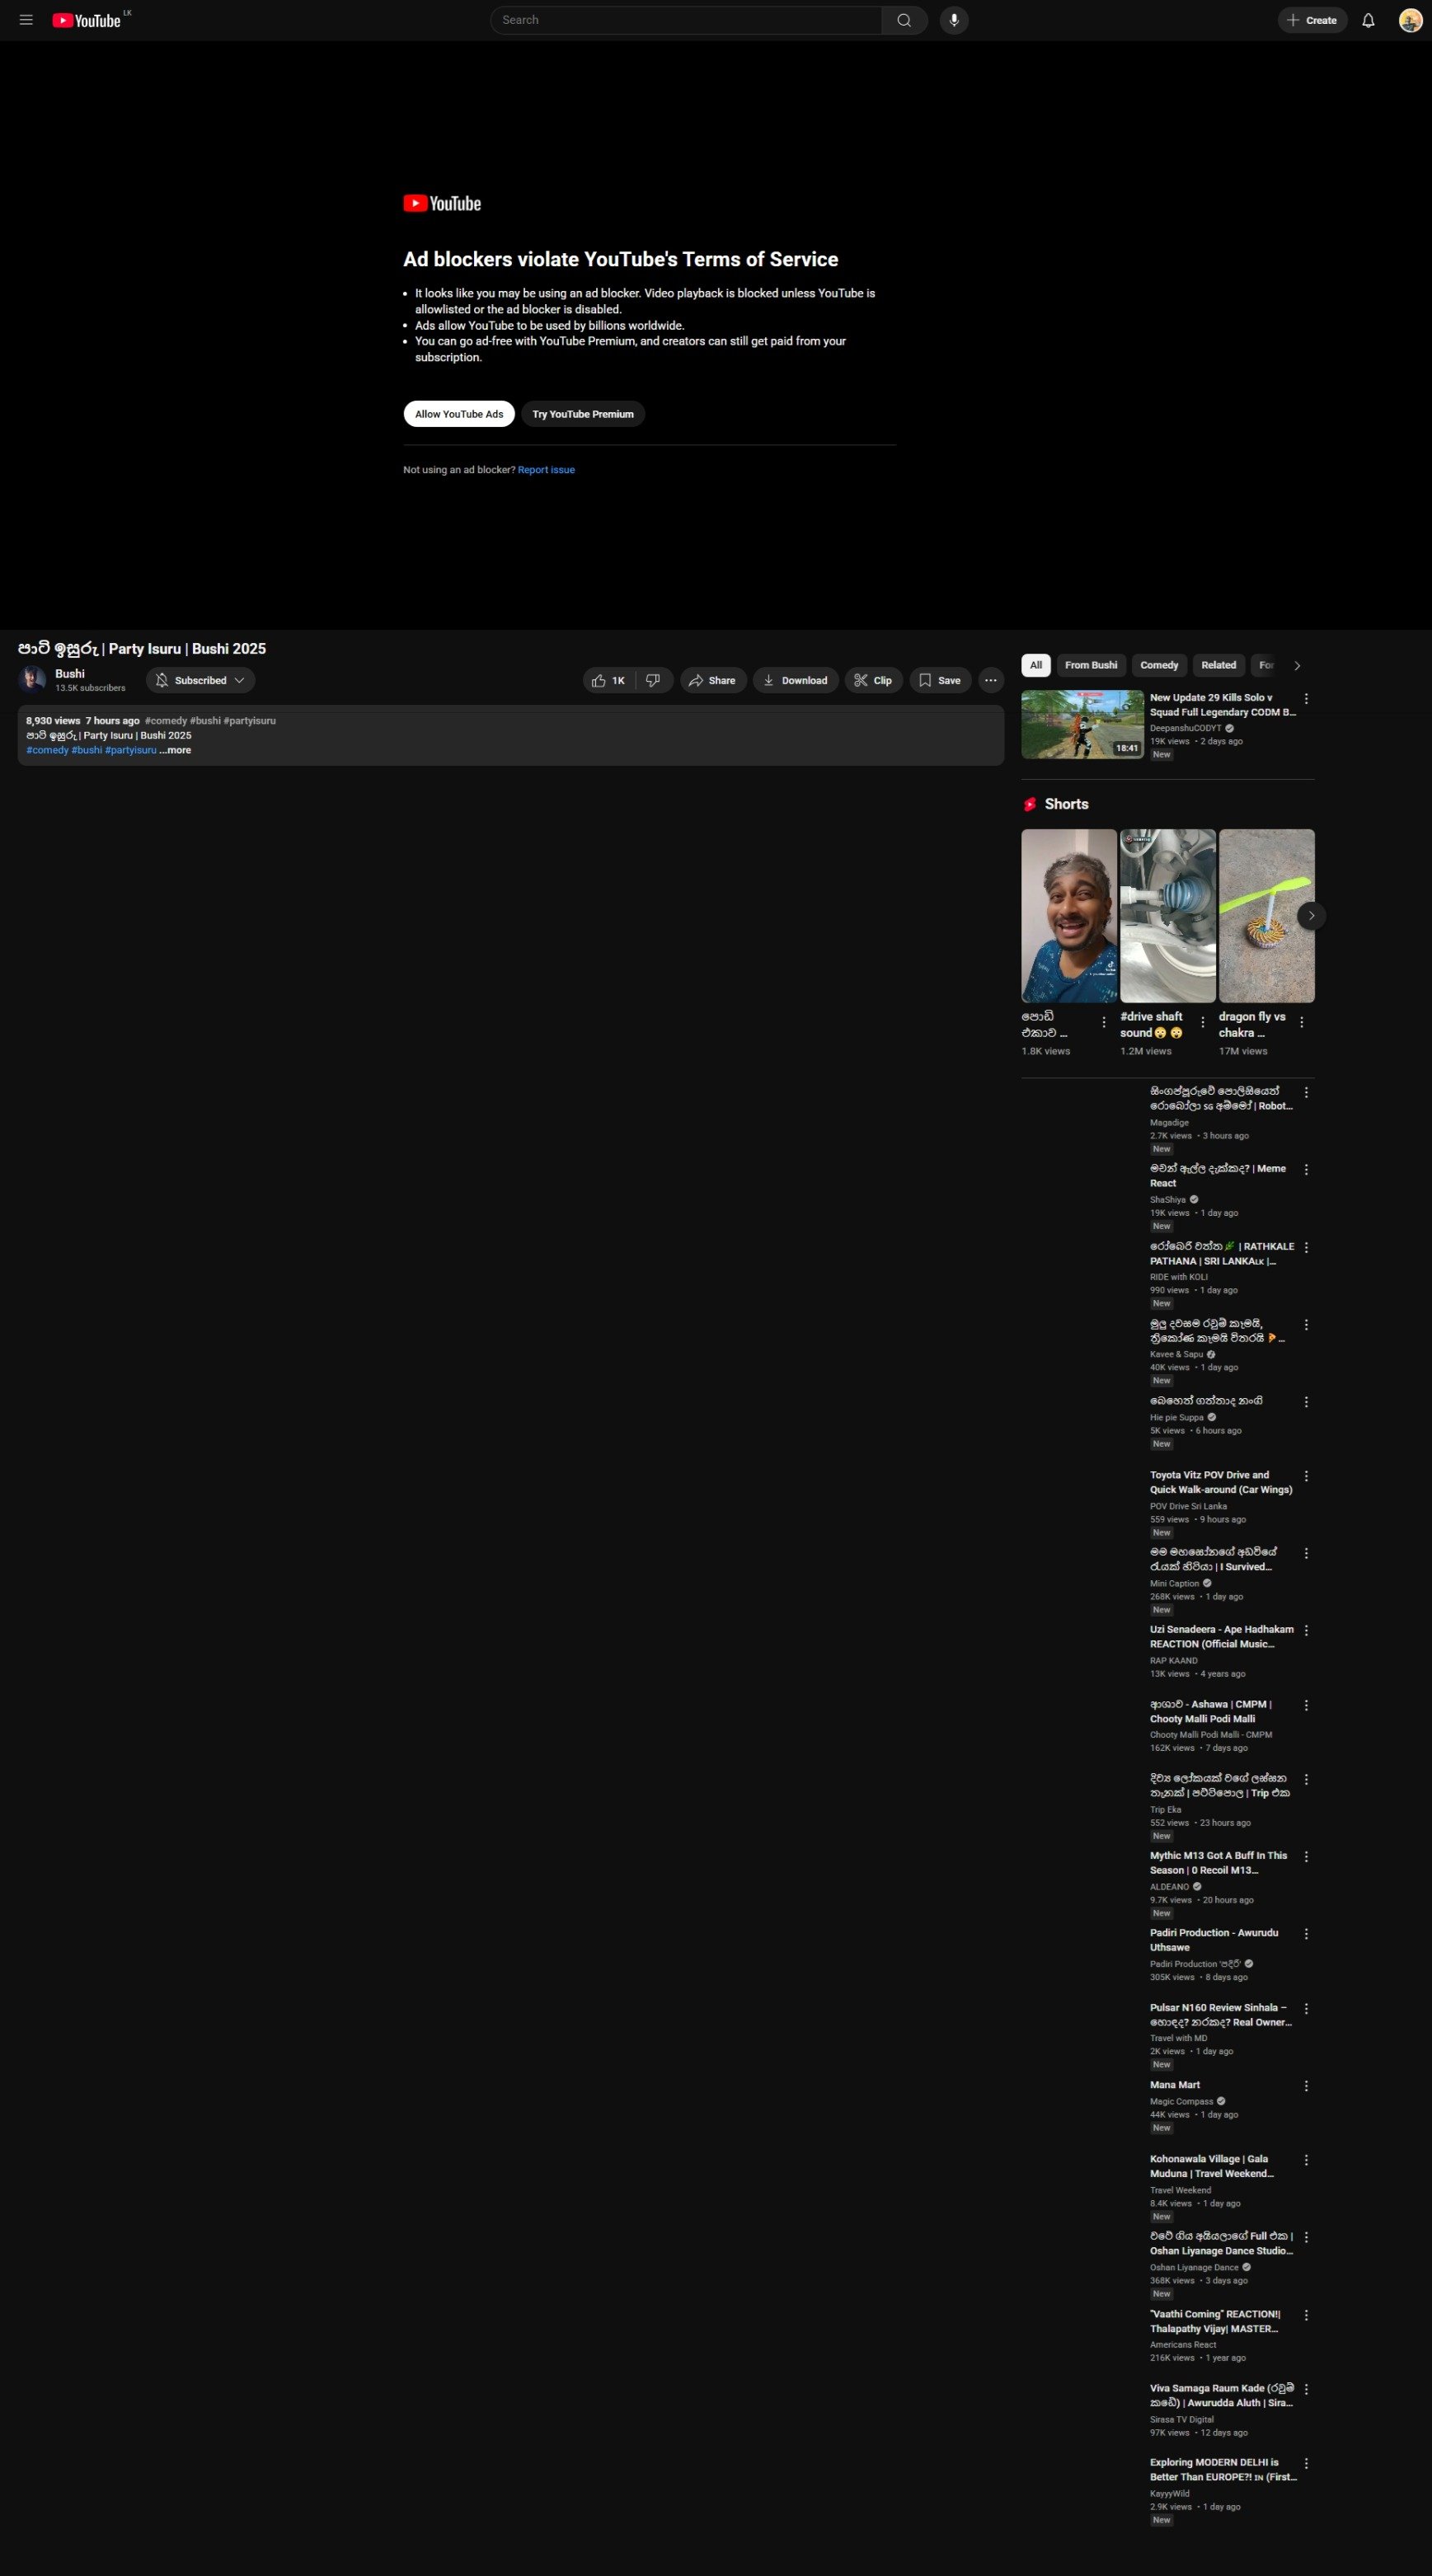The width and height of the screenshot is (1432, 2576).
Task: Switch to the Related filter chip
Action: 1218,665
